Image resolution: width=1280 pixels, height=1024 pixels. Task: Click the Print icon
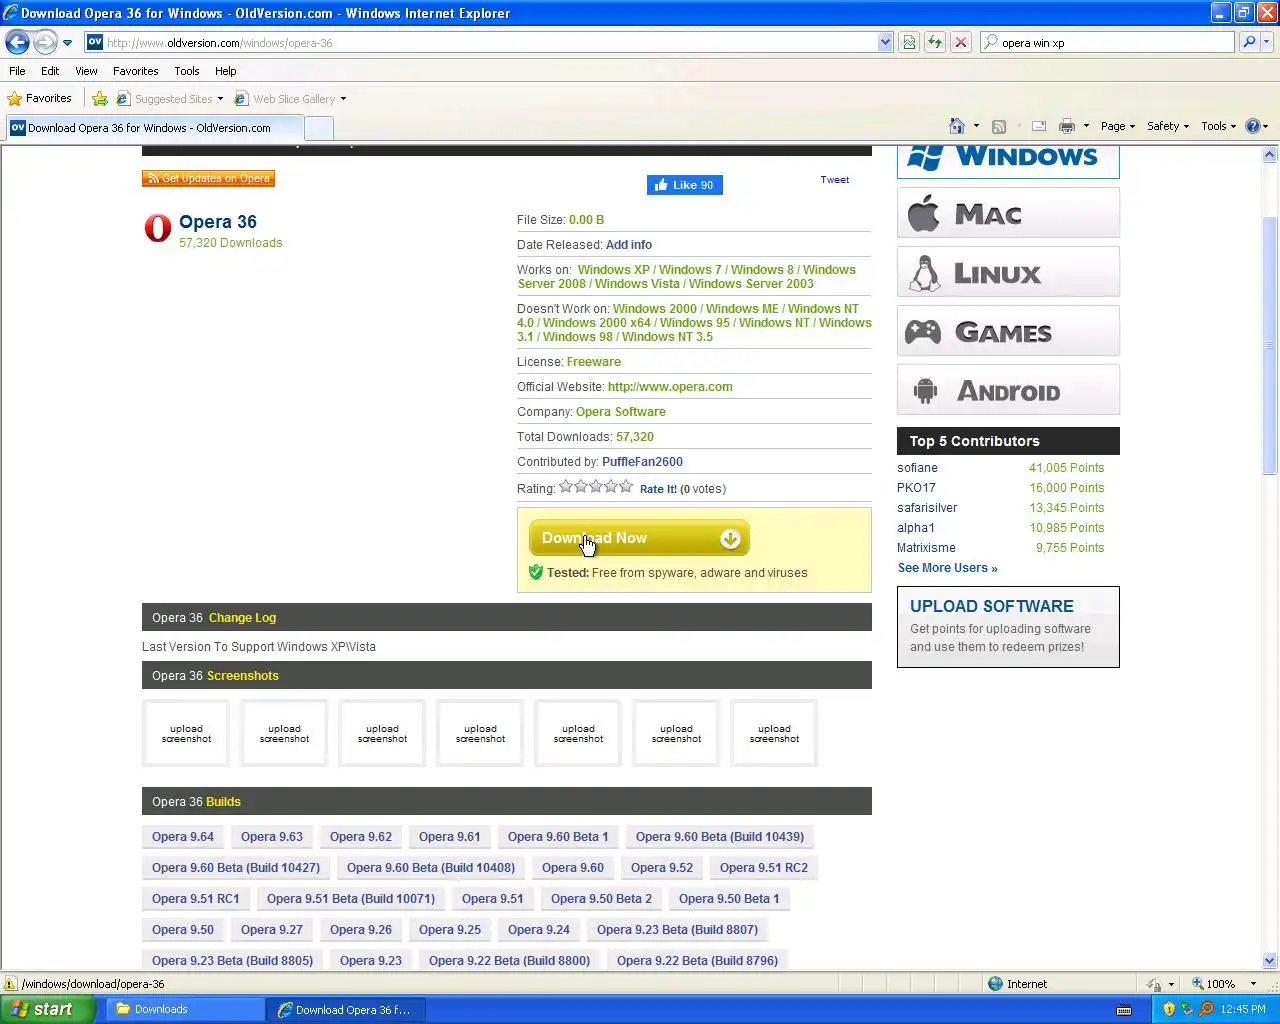pos(1067,126)
